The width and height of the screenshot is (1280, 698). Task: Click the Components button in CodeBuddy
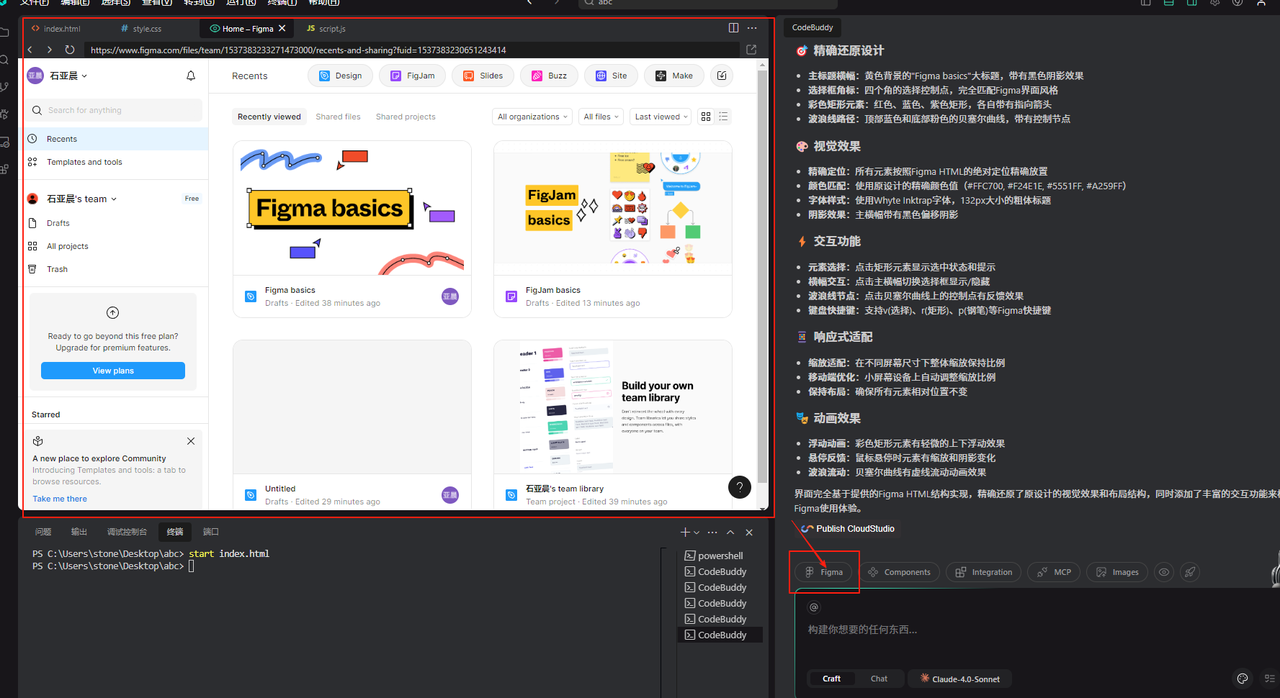coord(899,572)
